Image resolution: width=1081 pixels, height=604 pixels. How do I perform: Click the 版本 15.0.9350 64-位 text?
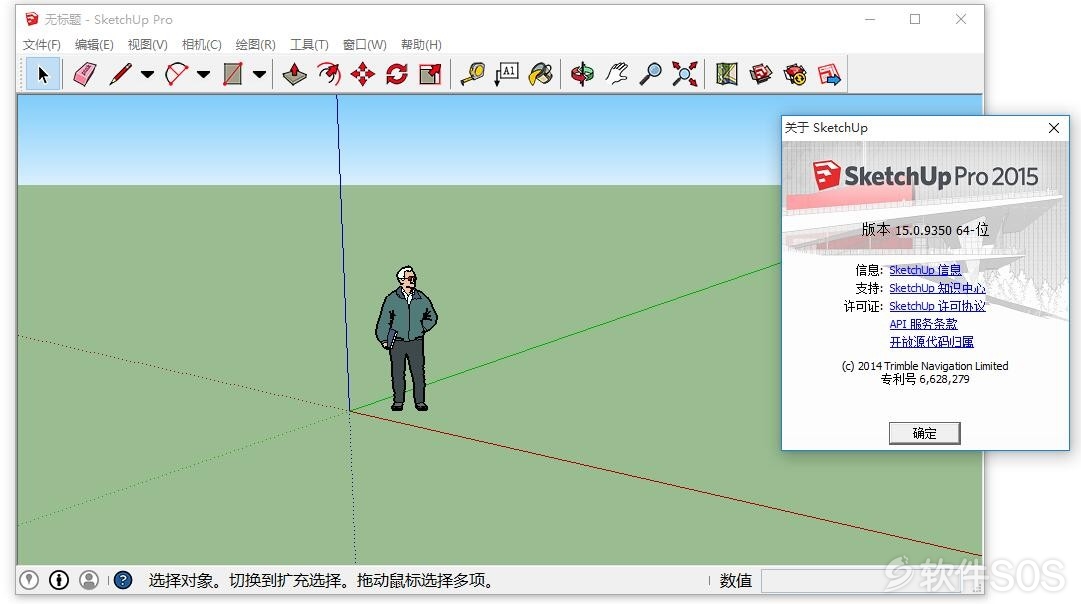pyautogui.click(x=925, y=230)
